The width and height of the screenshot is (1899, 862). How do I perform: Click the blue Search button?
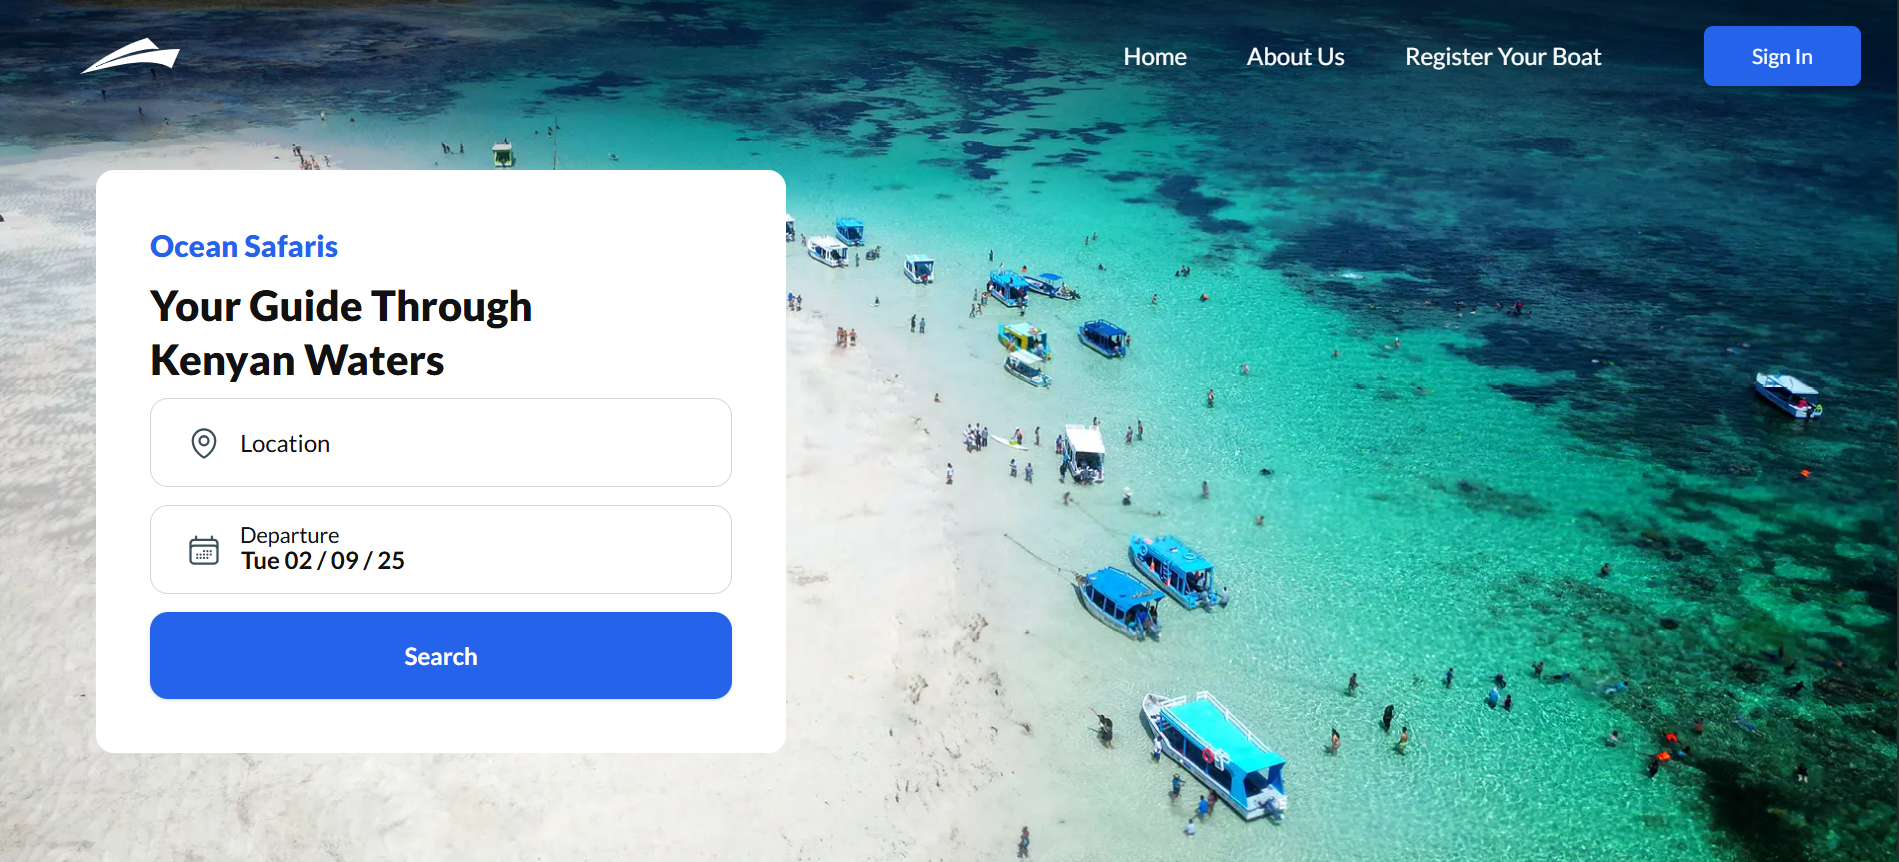[441, 656]
